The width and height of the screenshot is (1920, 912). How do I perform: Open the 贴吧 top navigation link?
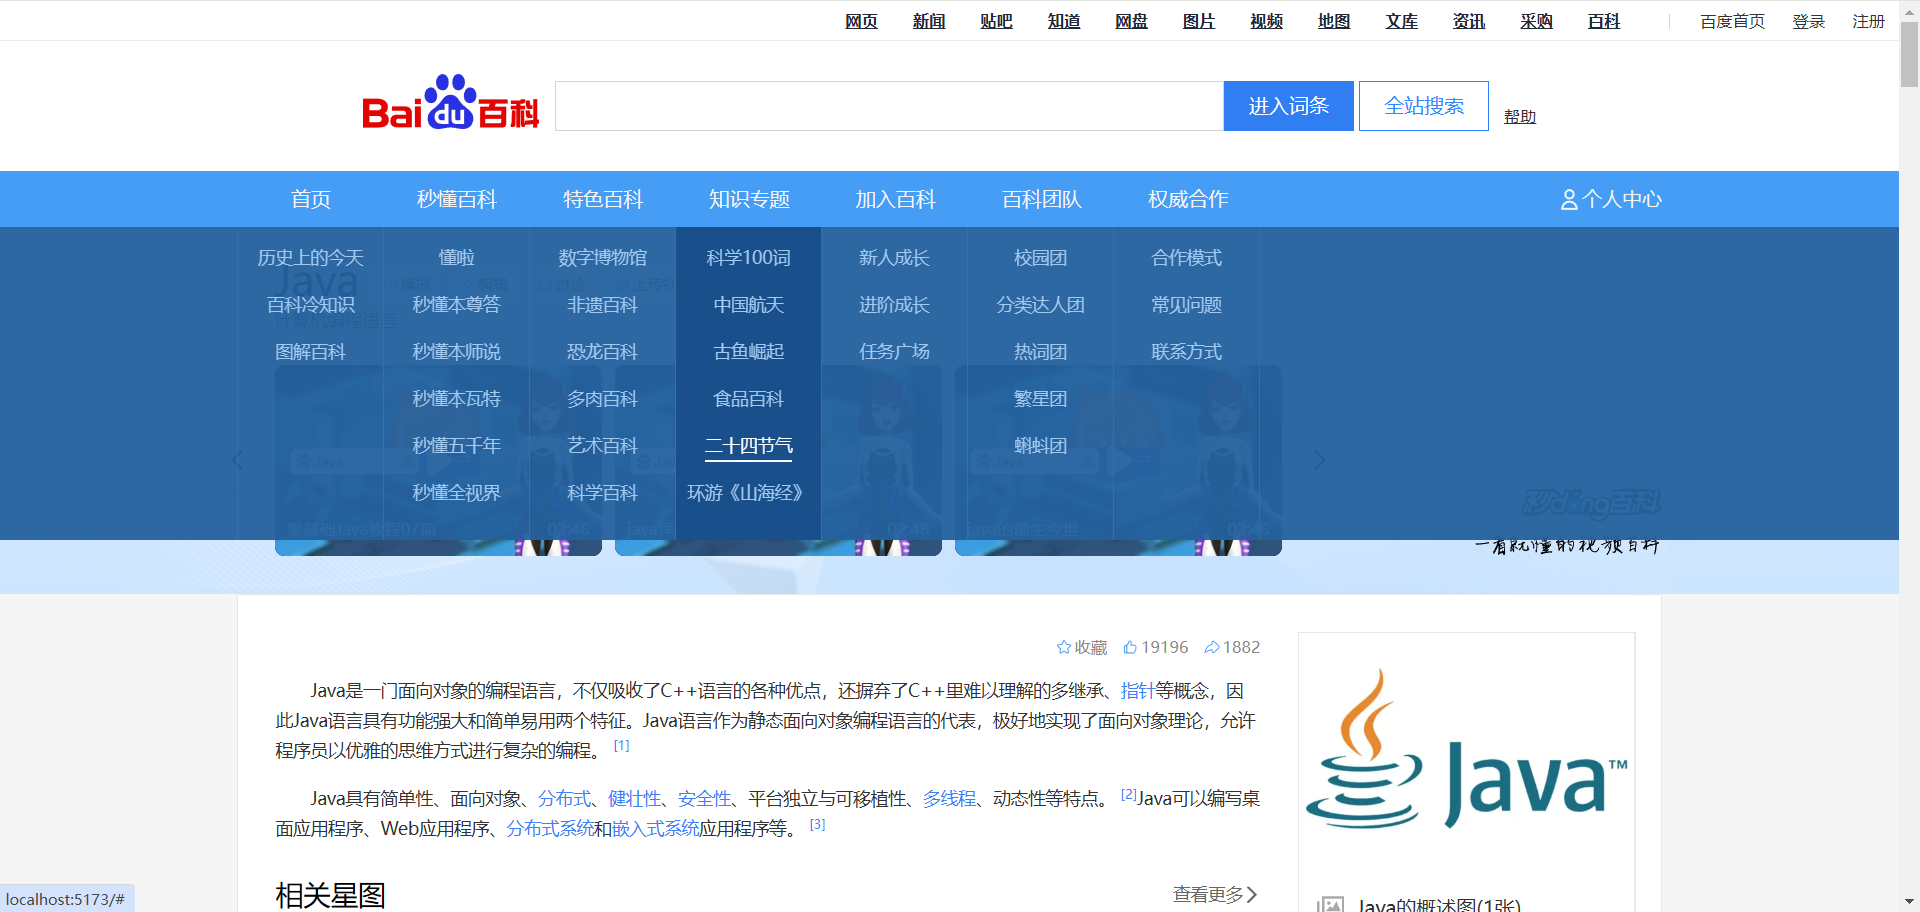click(x=996, y=21)
